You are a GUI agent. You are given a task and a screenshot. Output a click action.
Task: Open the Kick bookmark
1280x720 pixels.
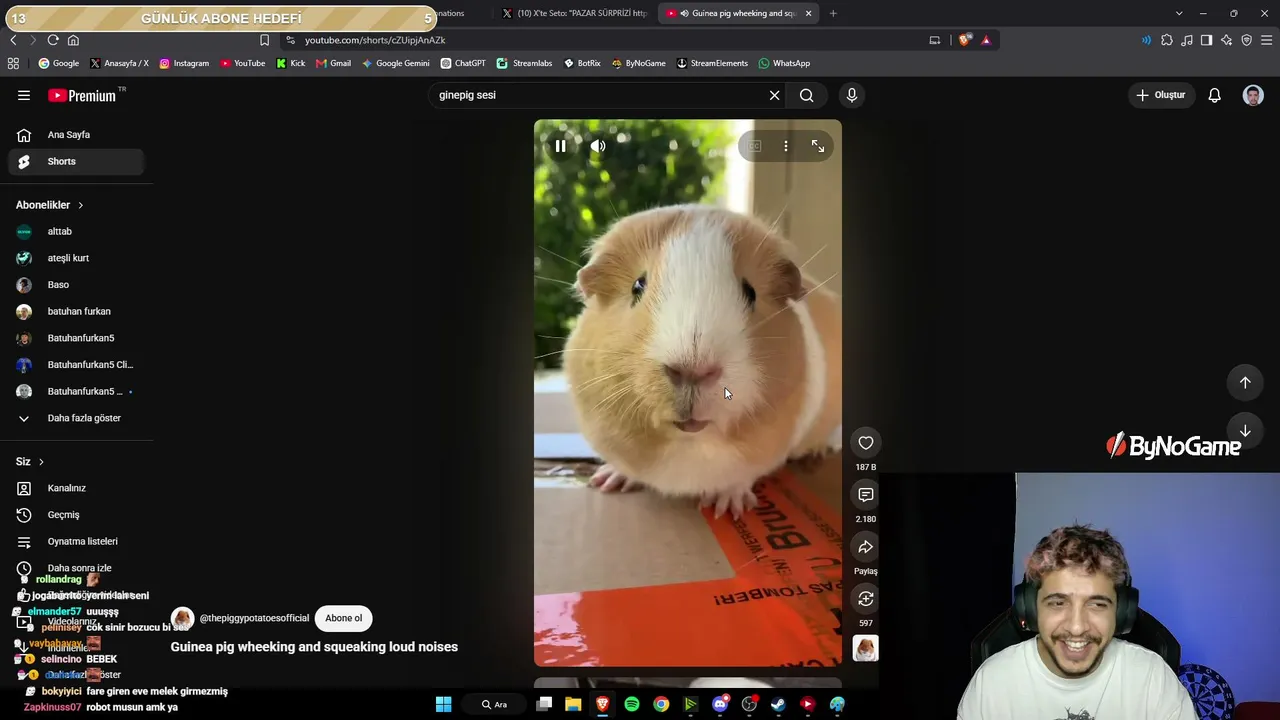[290, 63]
